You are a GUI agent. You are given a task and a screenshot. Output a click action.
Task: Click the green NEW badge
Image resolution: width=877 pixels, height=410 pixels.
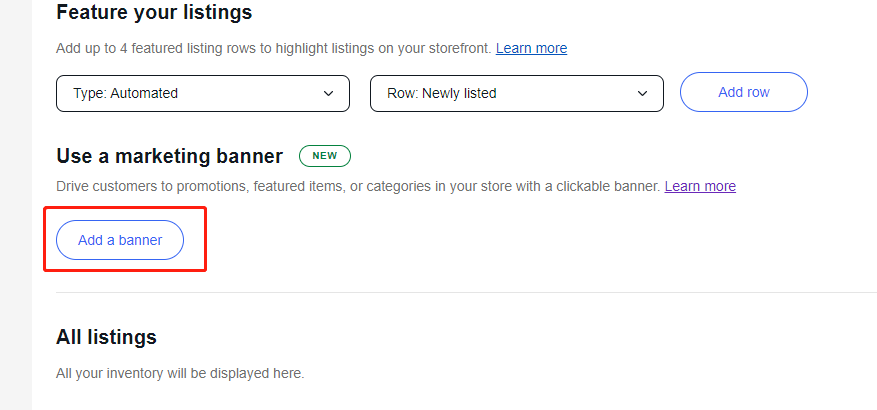tap(324, 156)
